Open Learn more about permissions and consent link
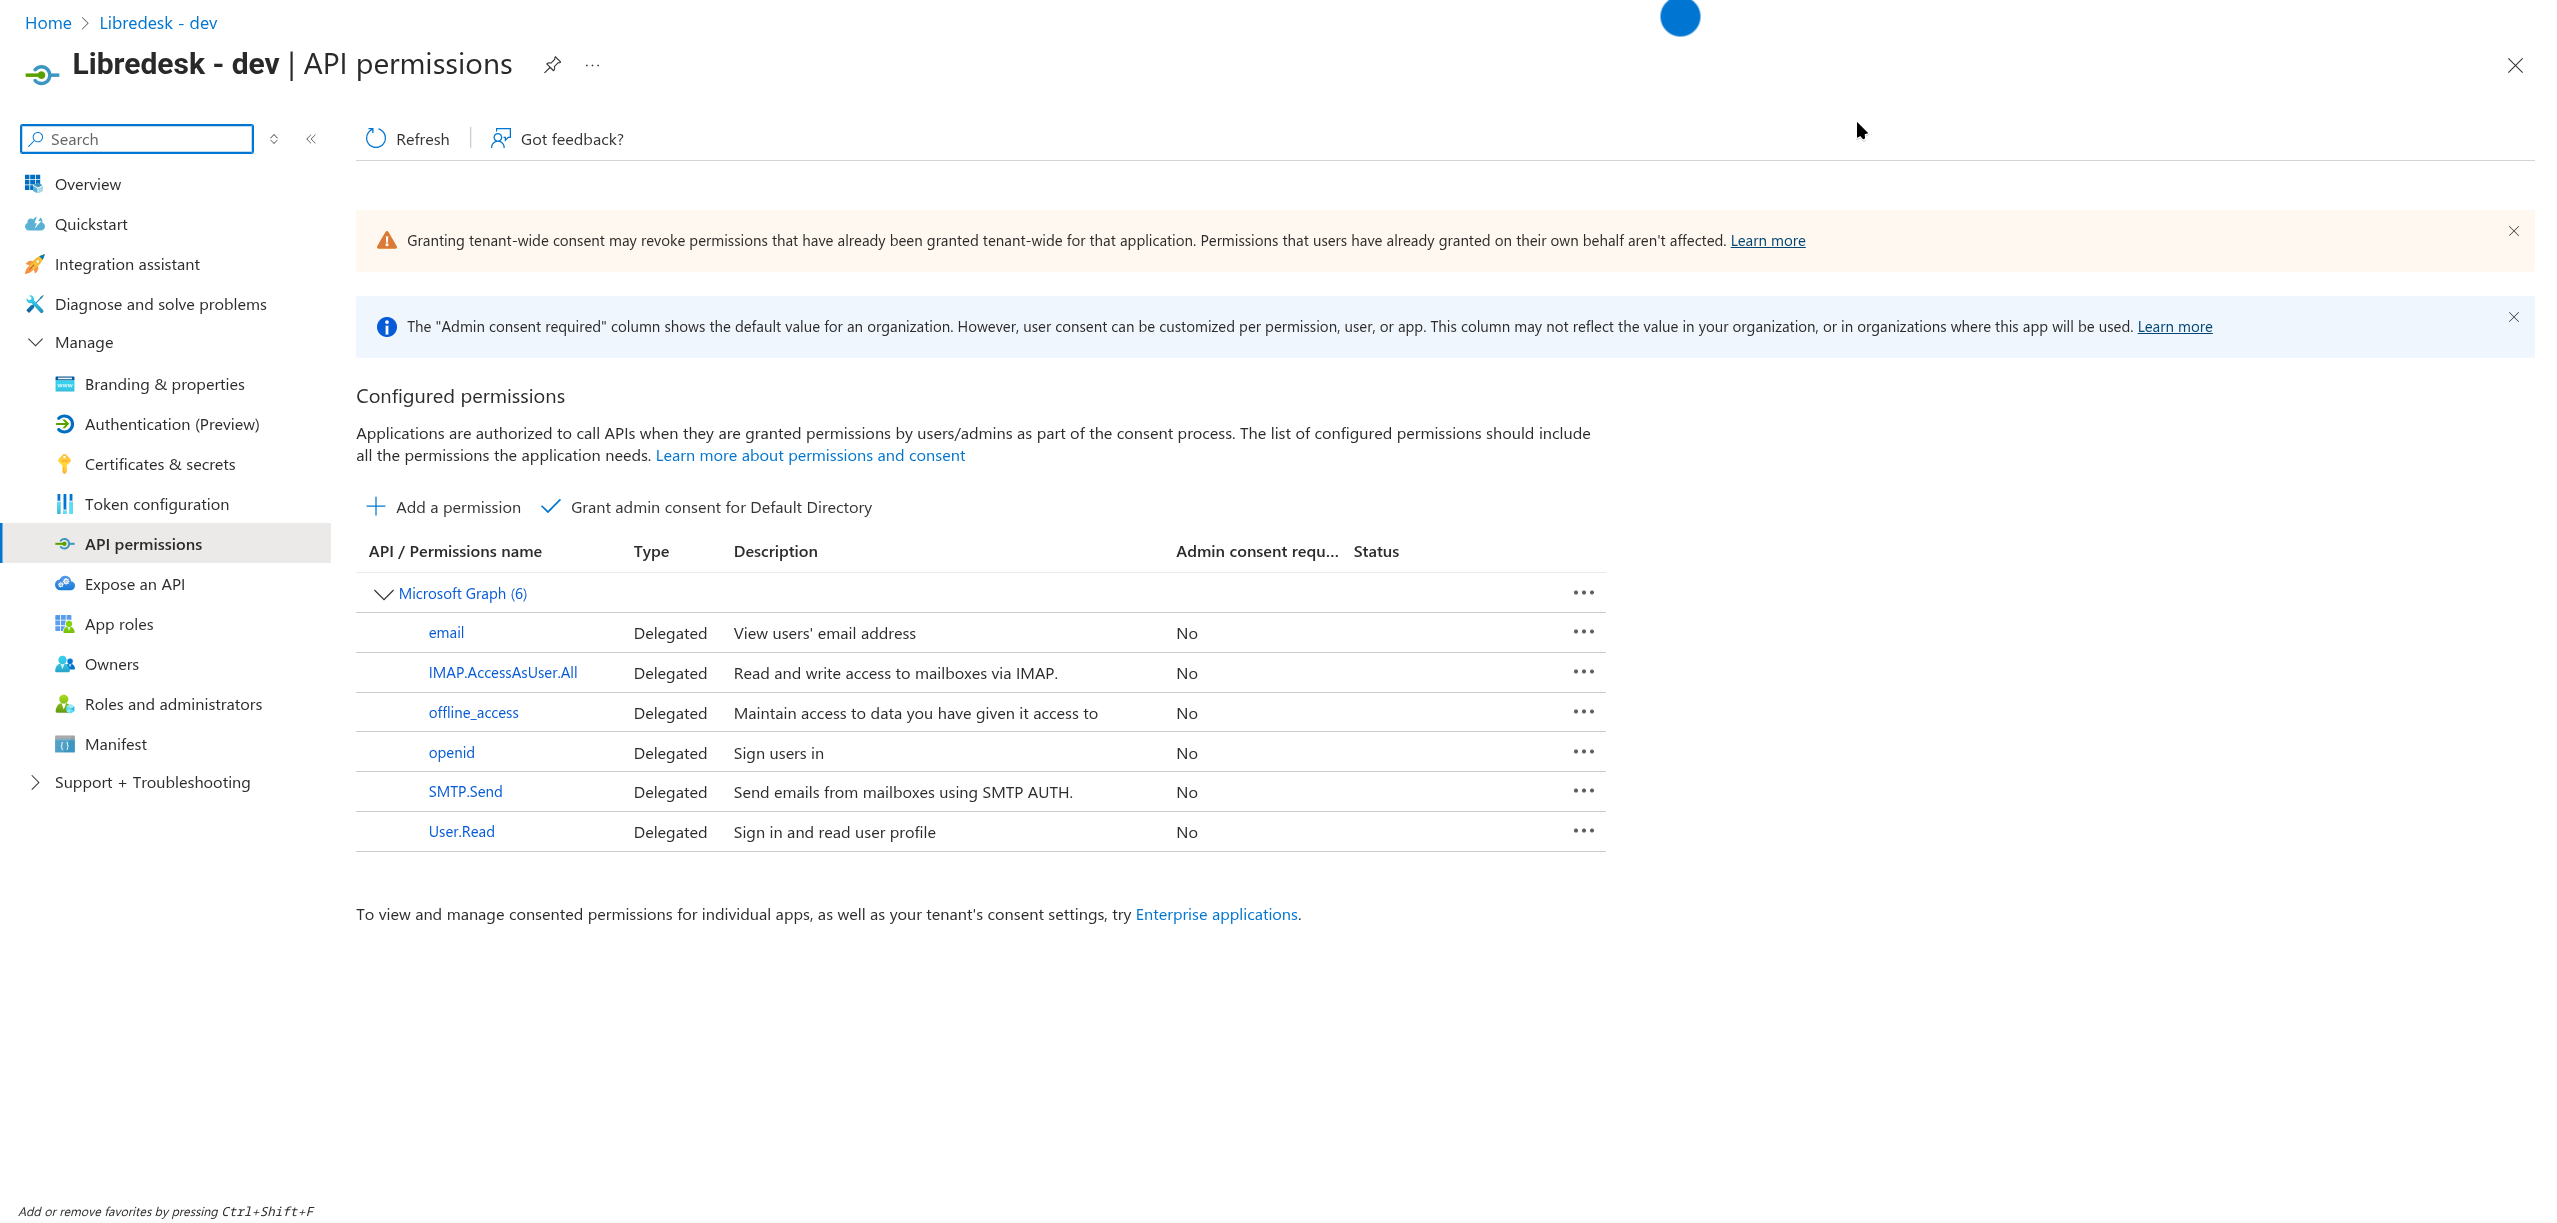2557x1223 pixels. tap(810, 455)
